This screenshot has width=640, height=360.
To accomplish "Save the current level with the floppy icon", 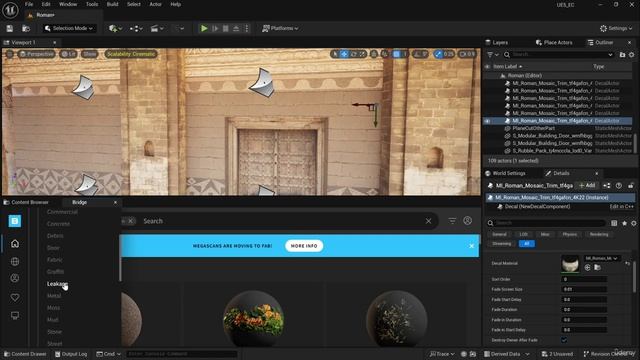I will (x=10, y=28).
